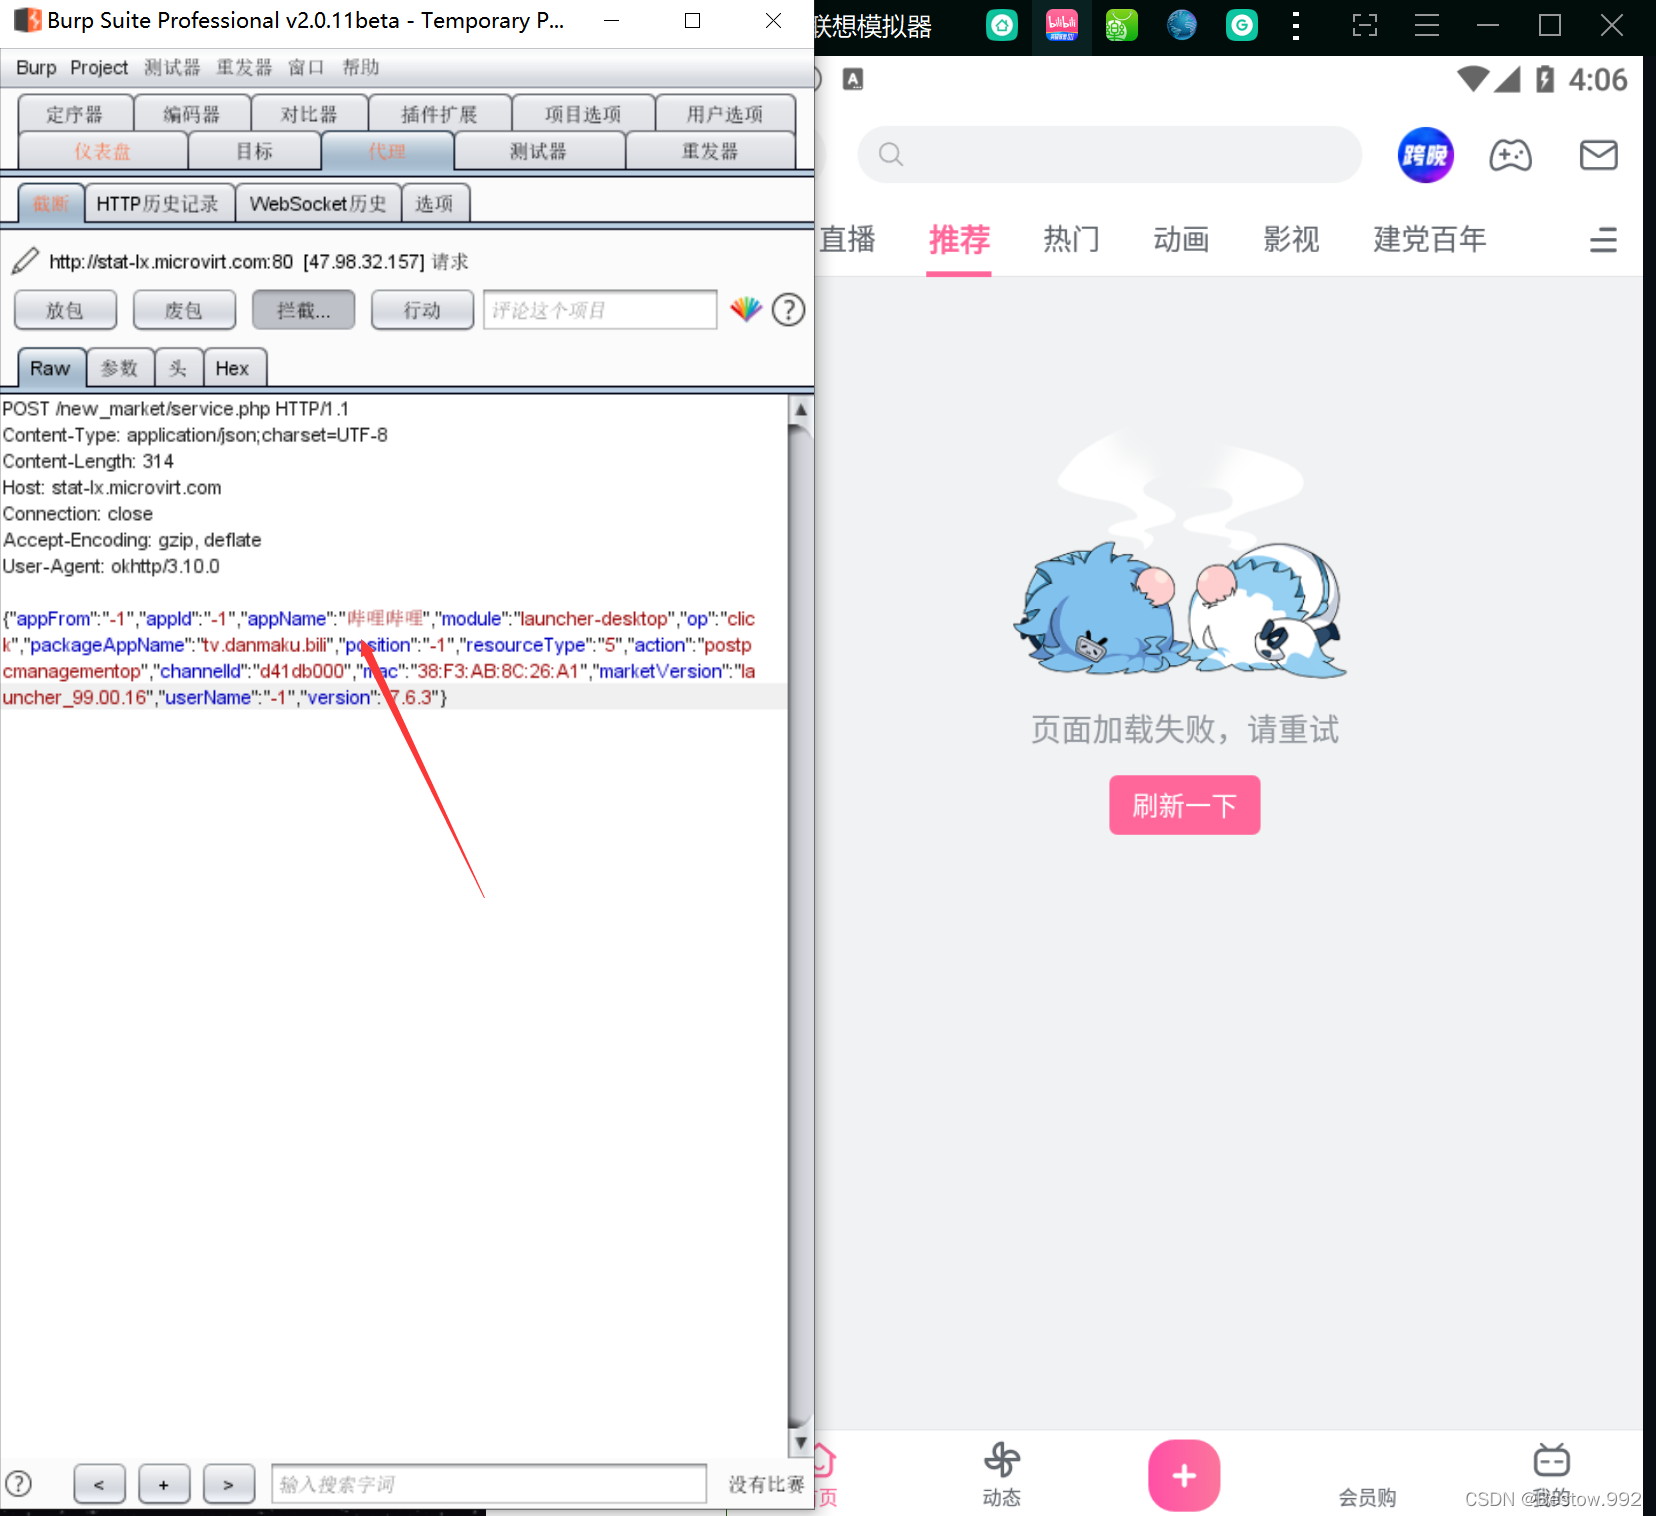Open the highlight color picker icon
Screen dimensions: 1656x1516
point(746,310)
